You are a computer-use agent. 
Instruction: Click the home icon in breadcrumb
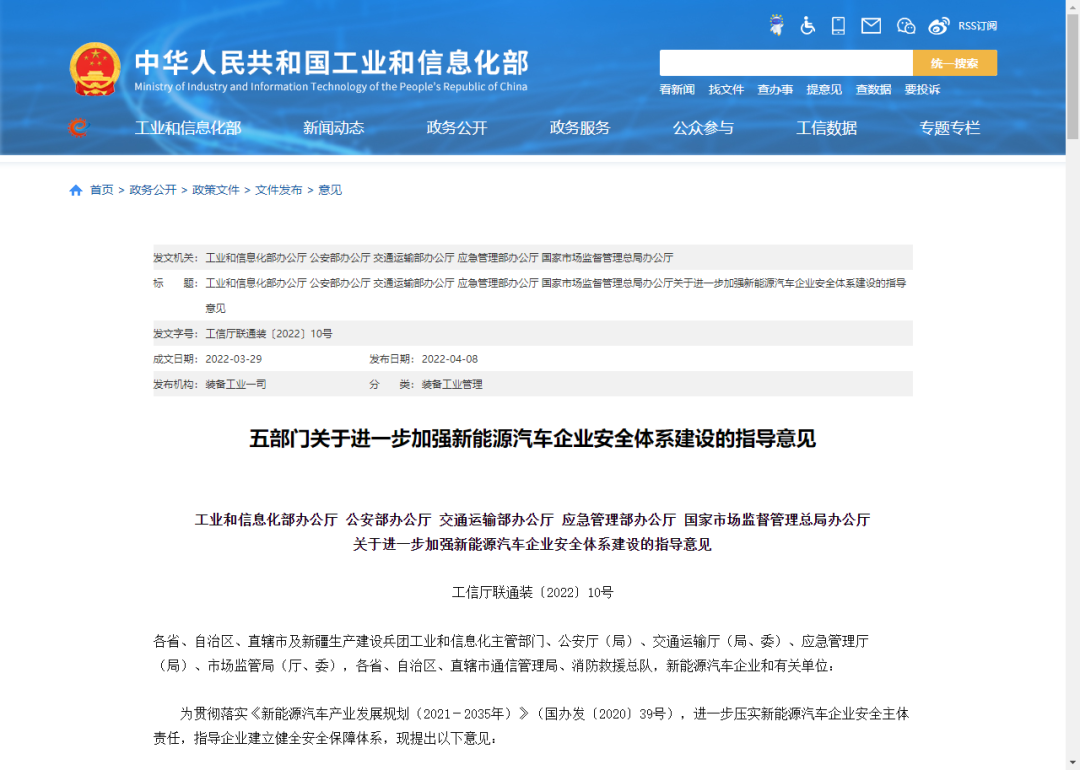[x=76, y=190]
